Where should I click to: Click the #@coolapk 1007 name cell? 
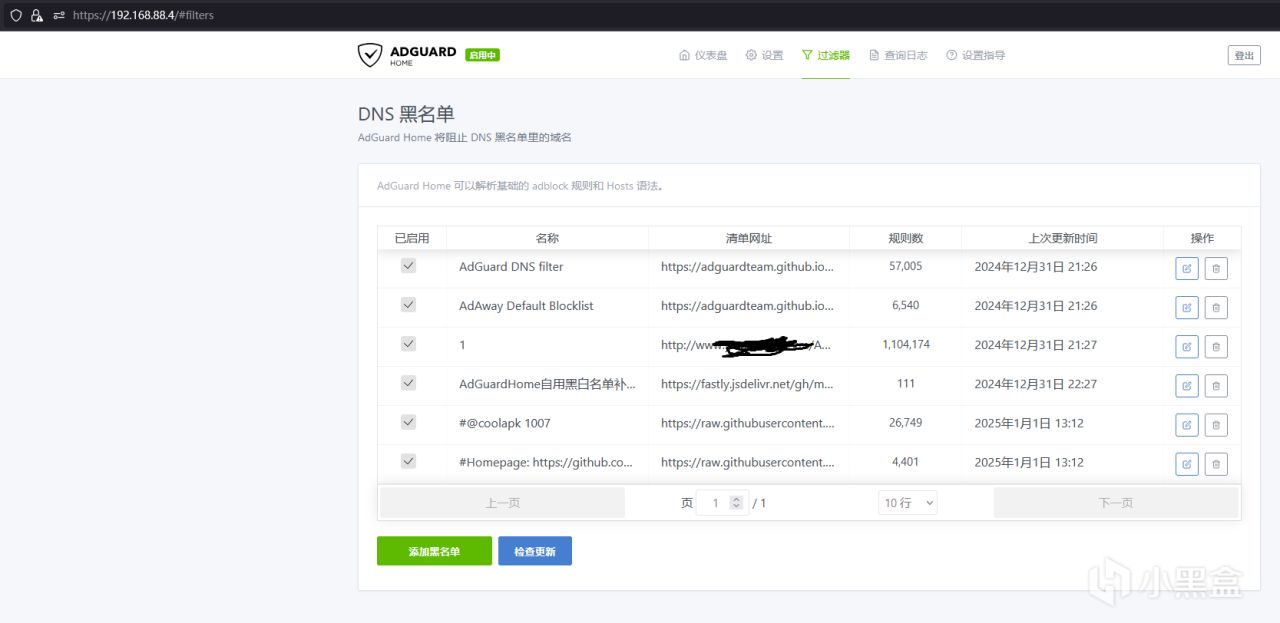tap(505, 423)
